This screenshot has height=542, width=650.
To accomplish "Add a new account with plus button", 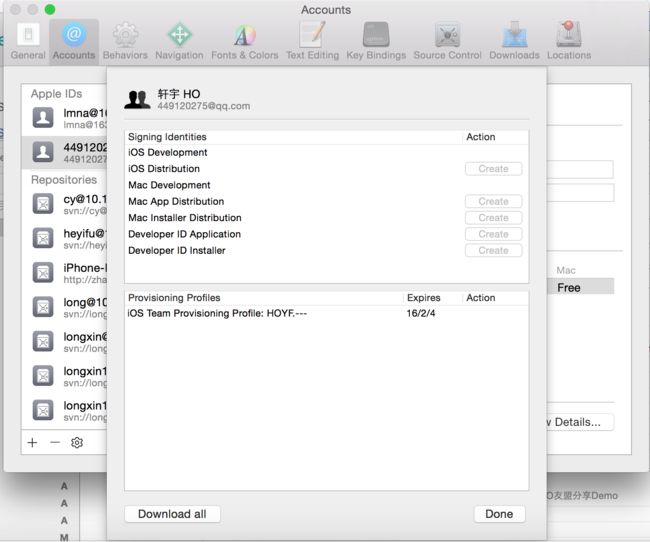I will (32, 442).
